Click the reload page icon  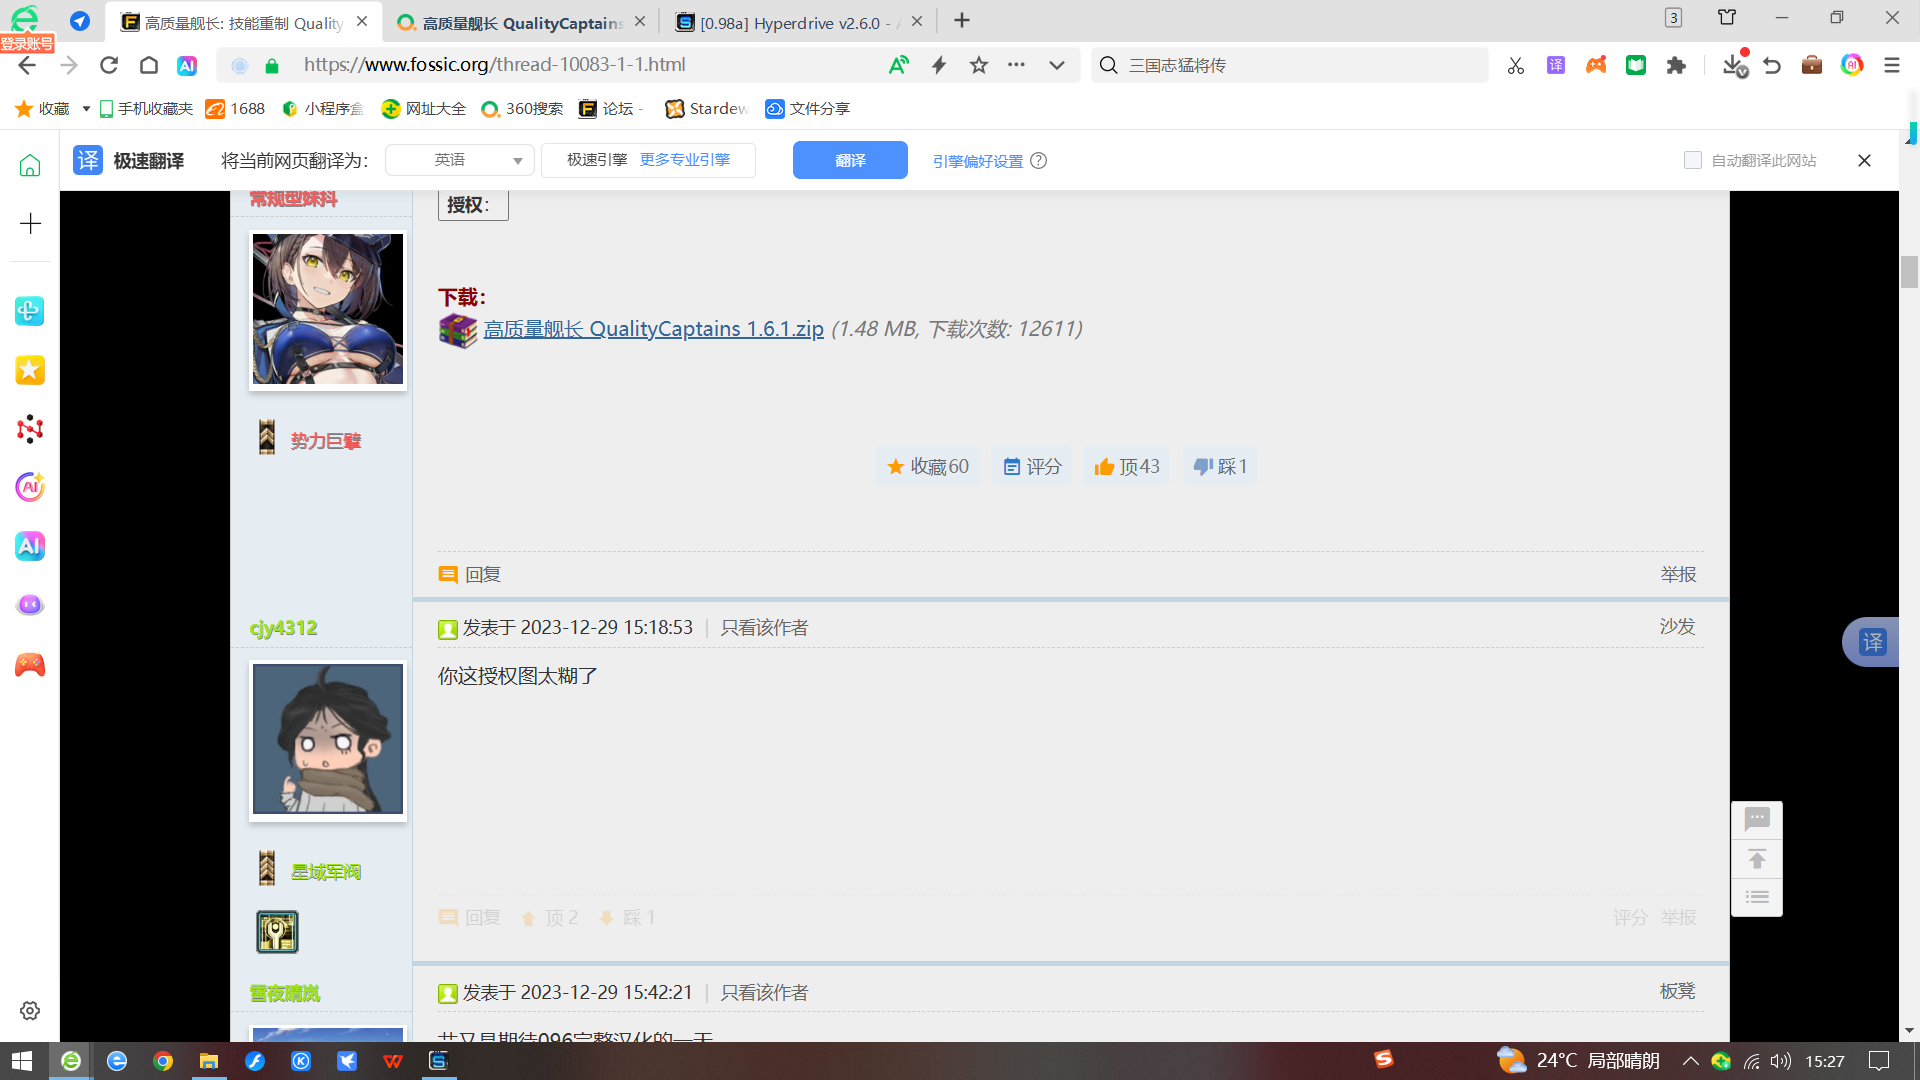[109, 65]
